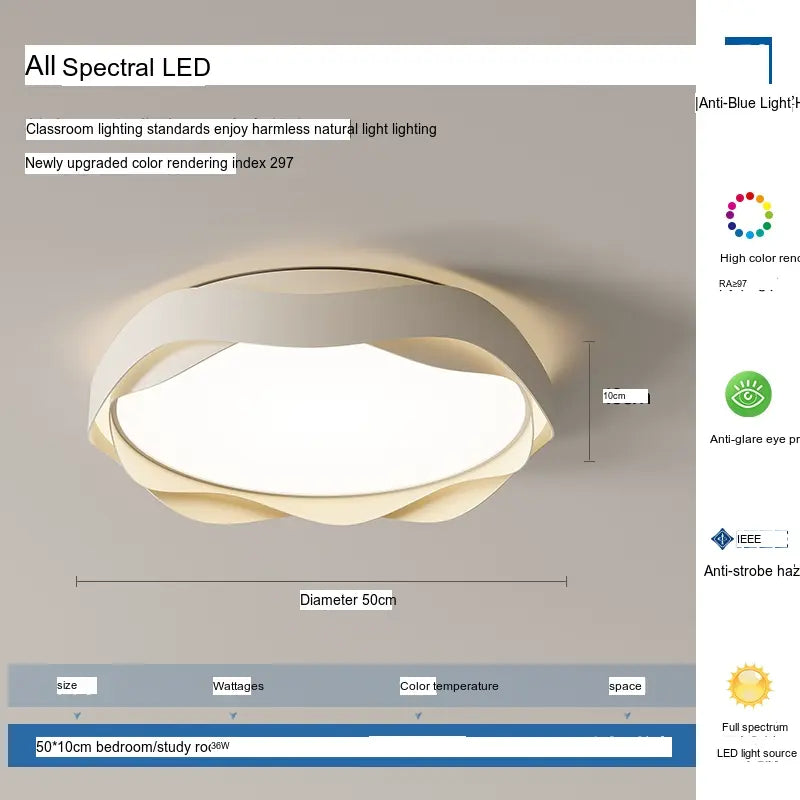This screenshot has height=800, width=800.
Task: Click the IEEE diamond logo icon
Action: (x=722, y=539)
